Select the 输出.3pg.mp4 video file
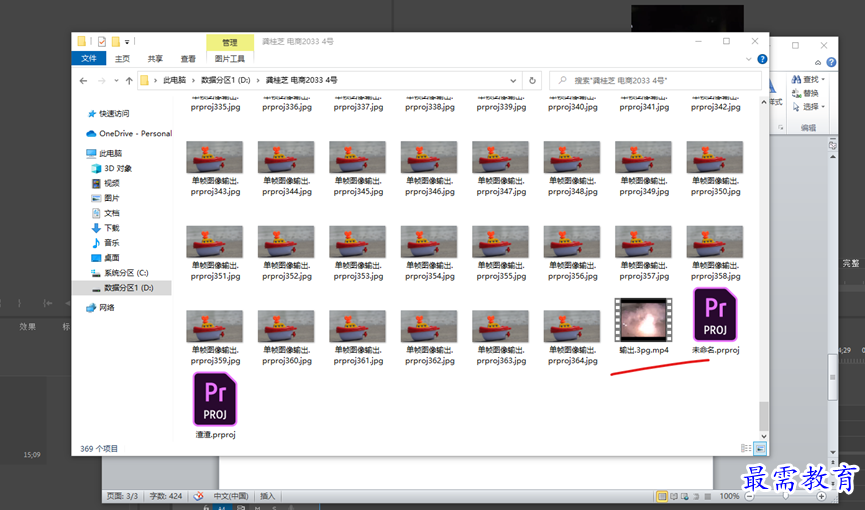The image size is (865, 510). [x=643, y=326]
